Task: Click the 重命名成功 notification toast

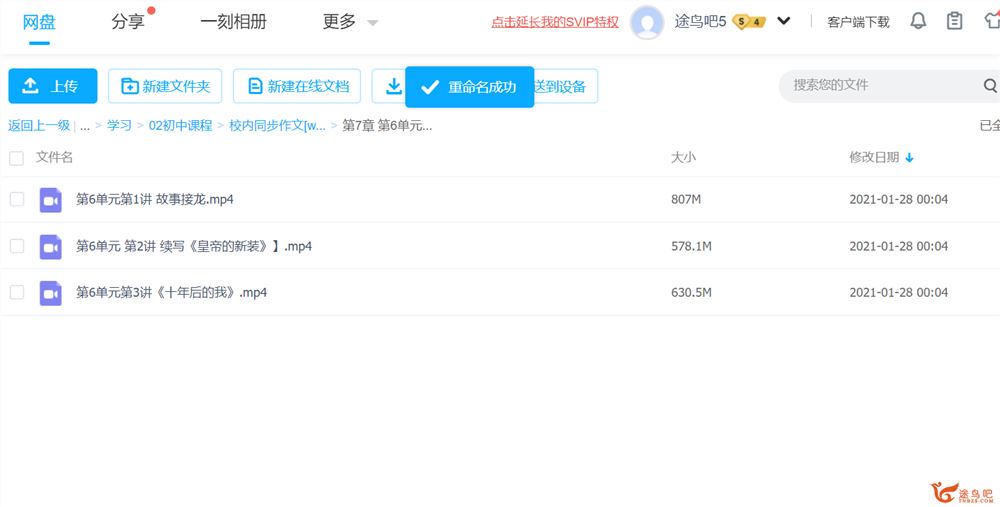Action: [x=469, y=87]
